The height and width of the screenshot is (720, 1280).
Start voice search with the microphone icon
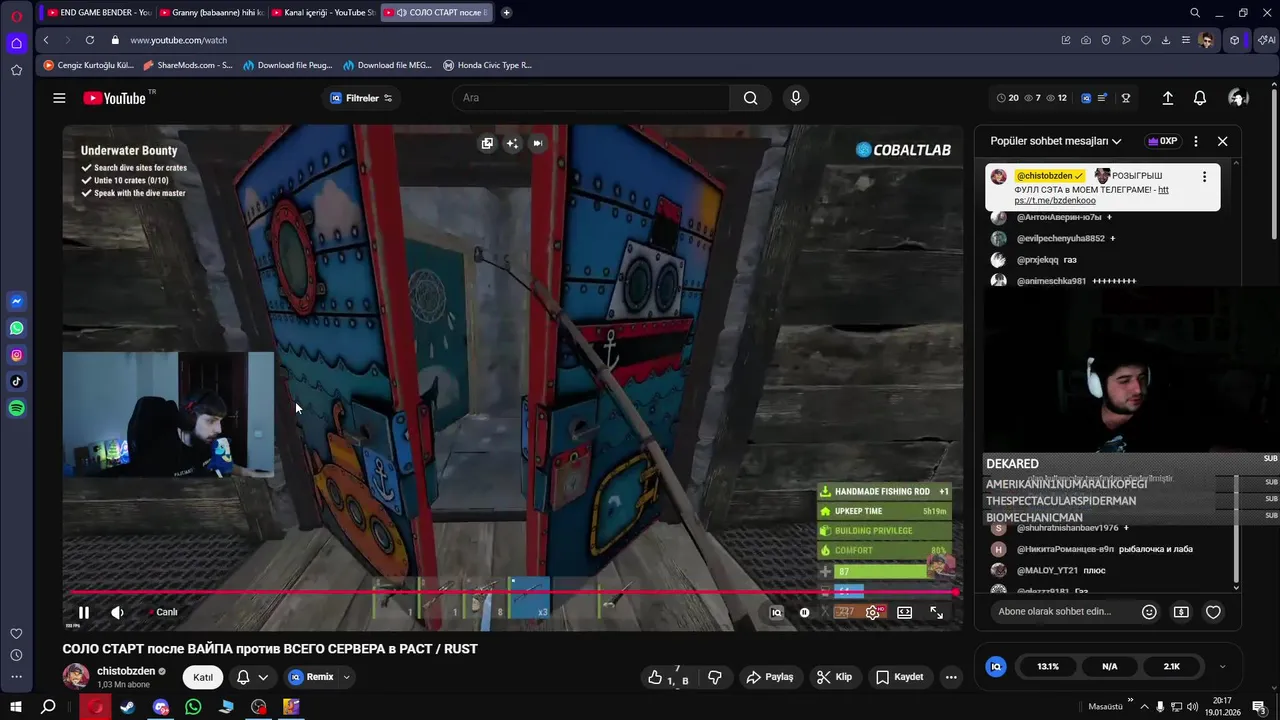(x=796, y=98)
